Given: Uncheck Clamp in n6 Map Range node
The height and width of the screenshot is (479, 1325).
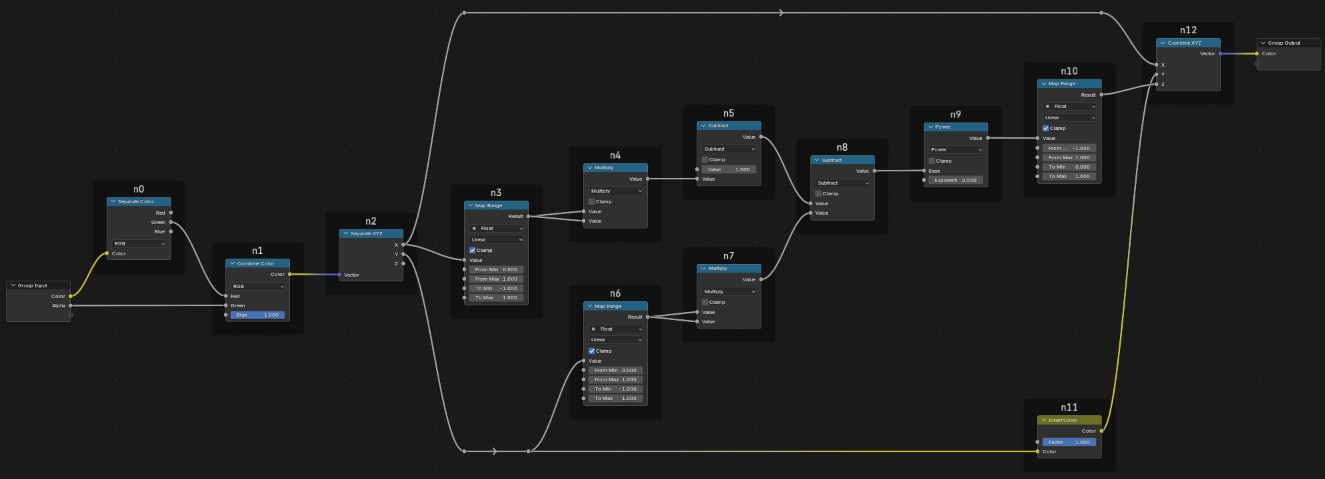Looking at the screenshot, I should [x=591, y=351].
